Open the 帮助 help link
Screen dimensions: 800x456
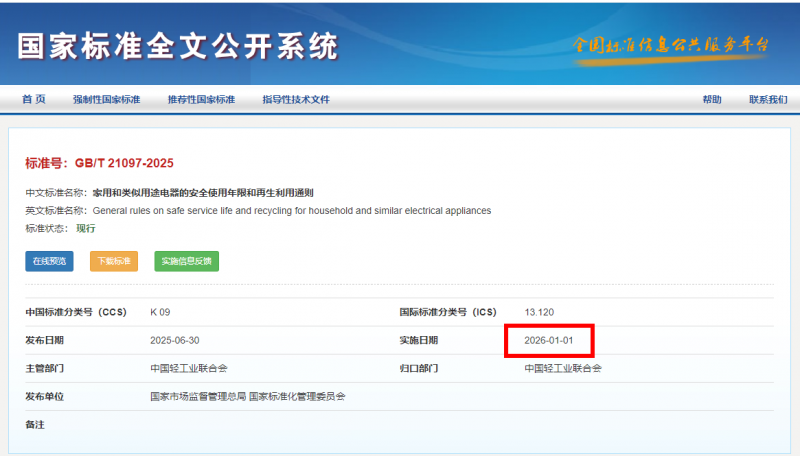point(711,100)
